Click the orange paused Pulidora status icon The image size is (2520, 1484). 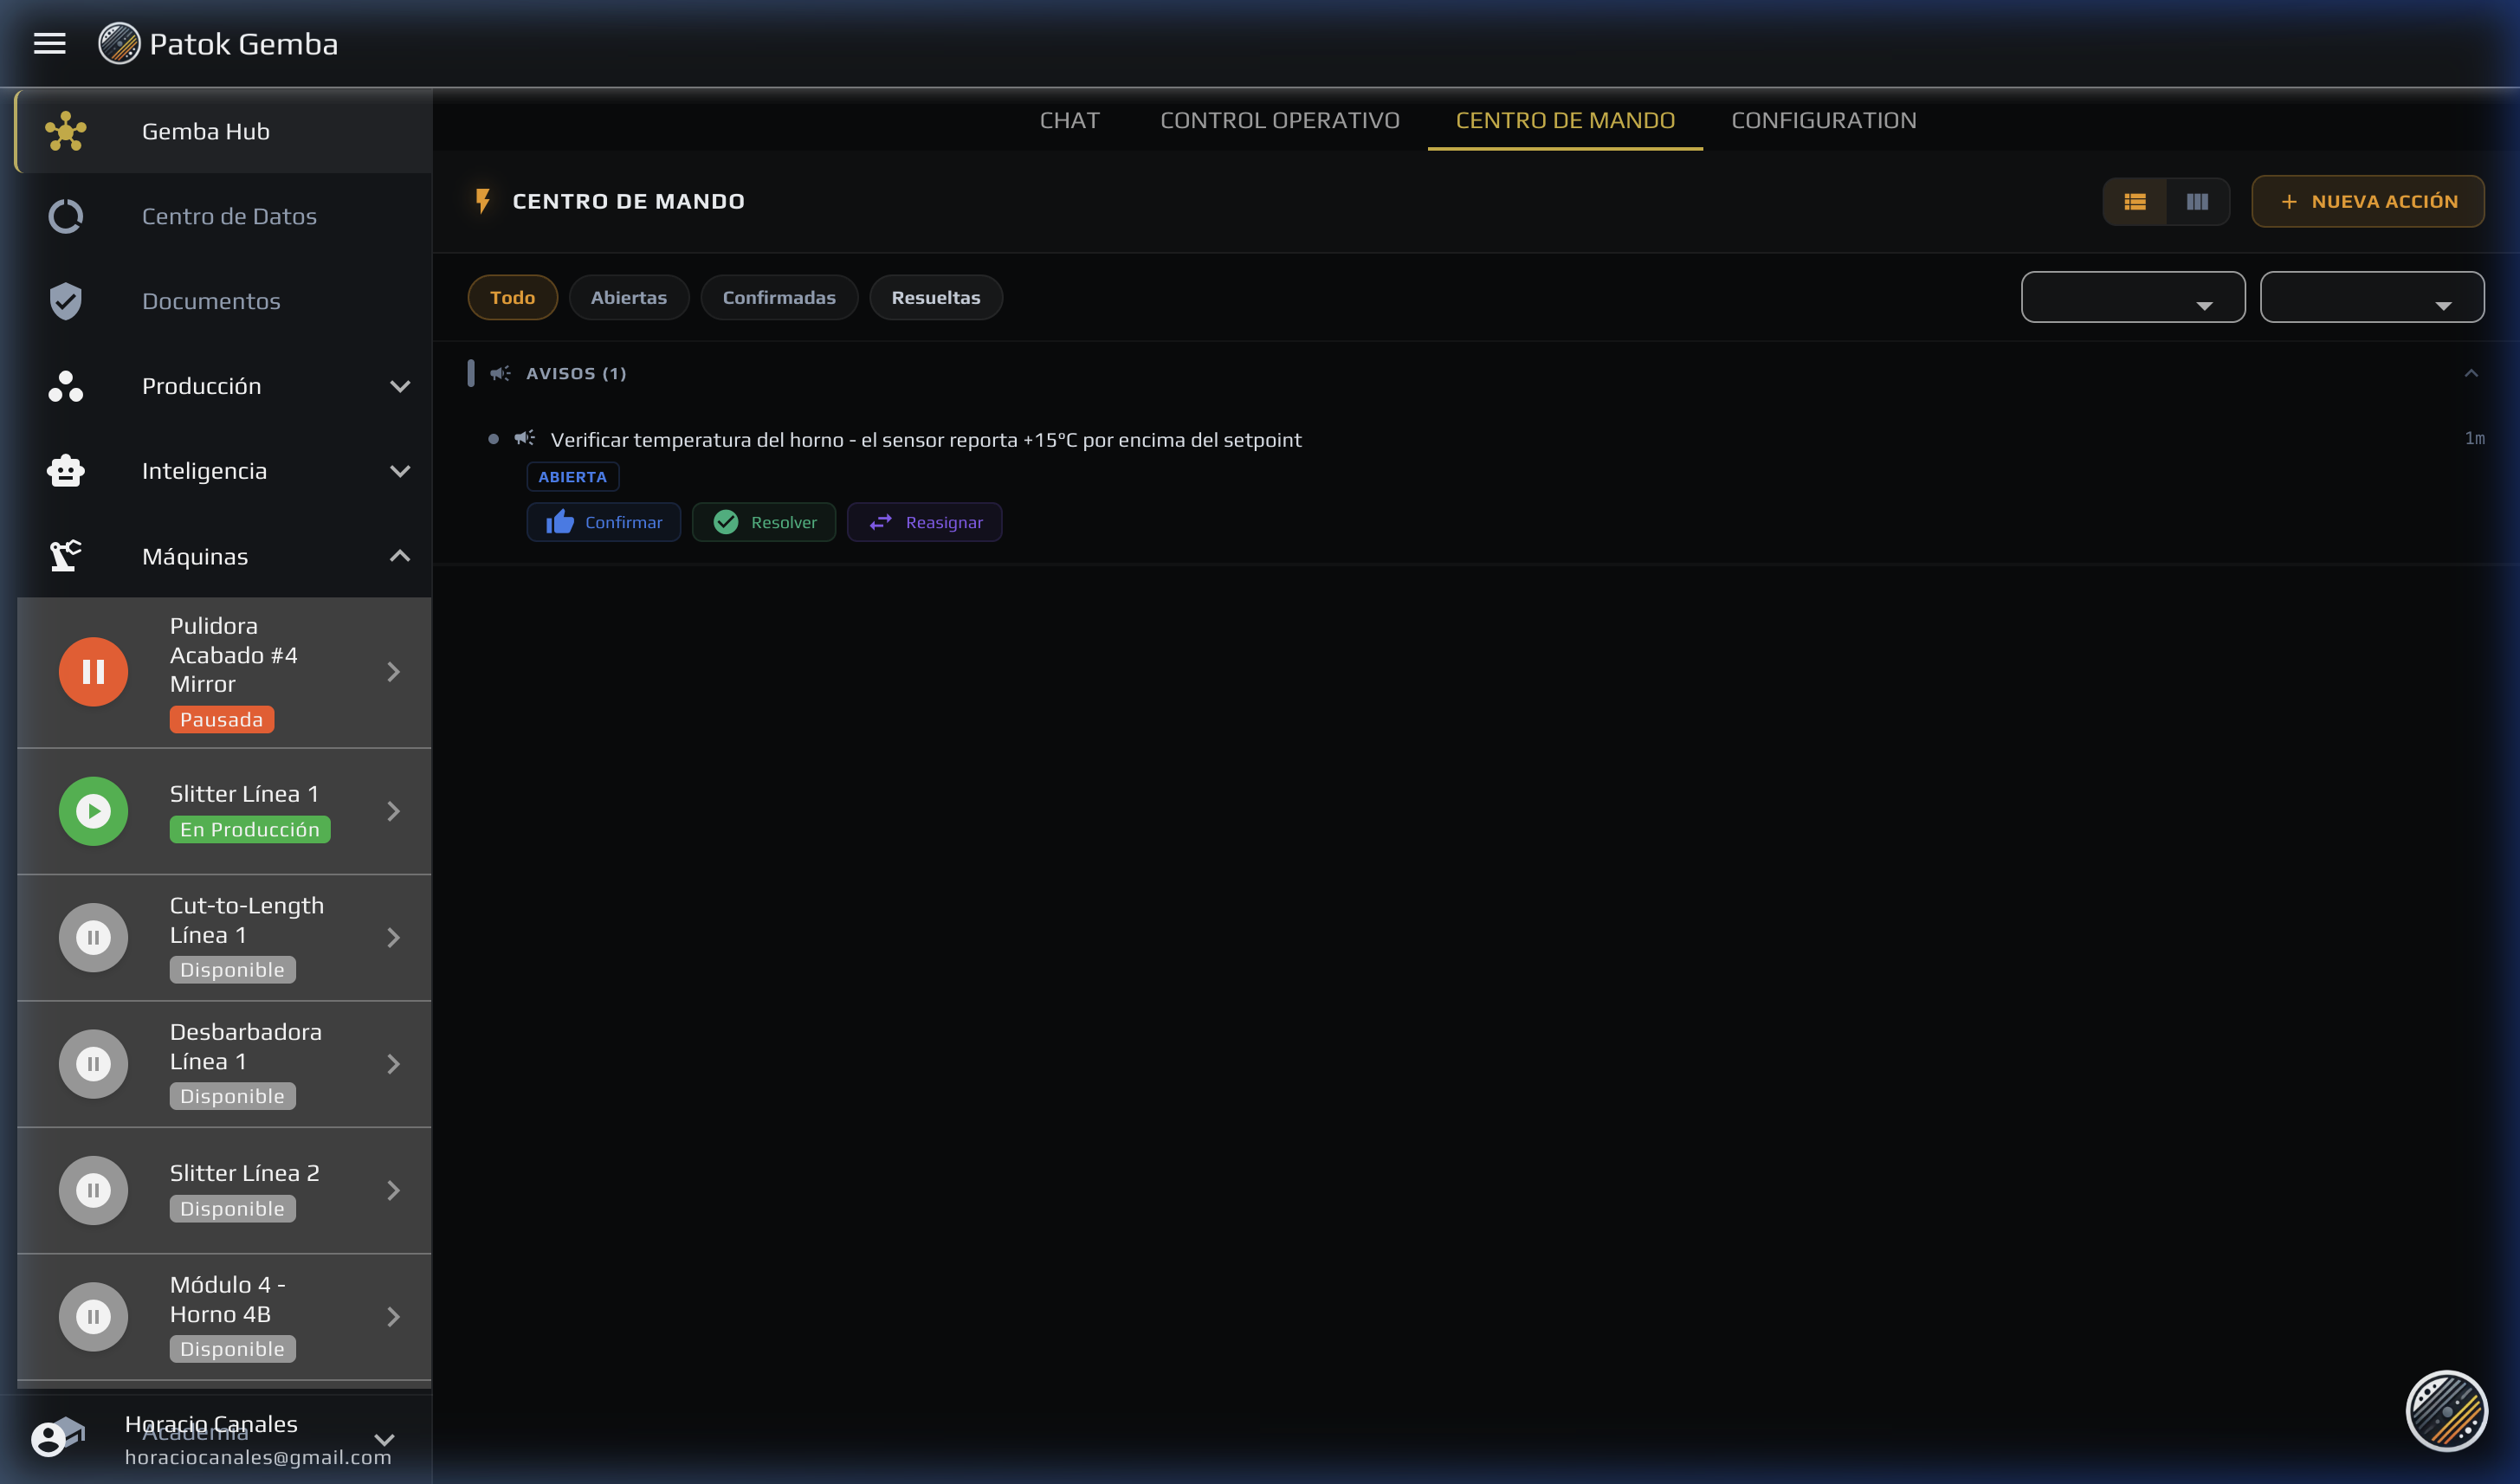tap(93, 672)
